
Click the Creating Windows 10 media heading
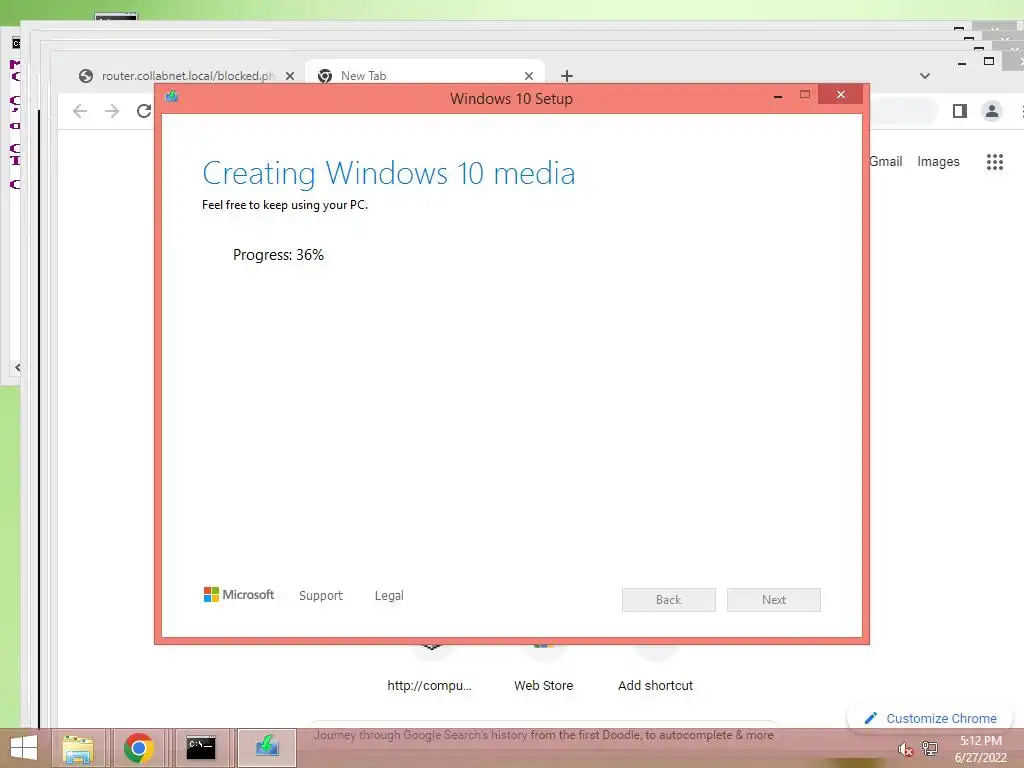click(389, 174)
